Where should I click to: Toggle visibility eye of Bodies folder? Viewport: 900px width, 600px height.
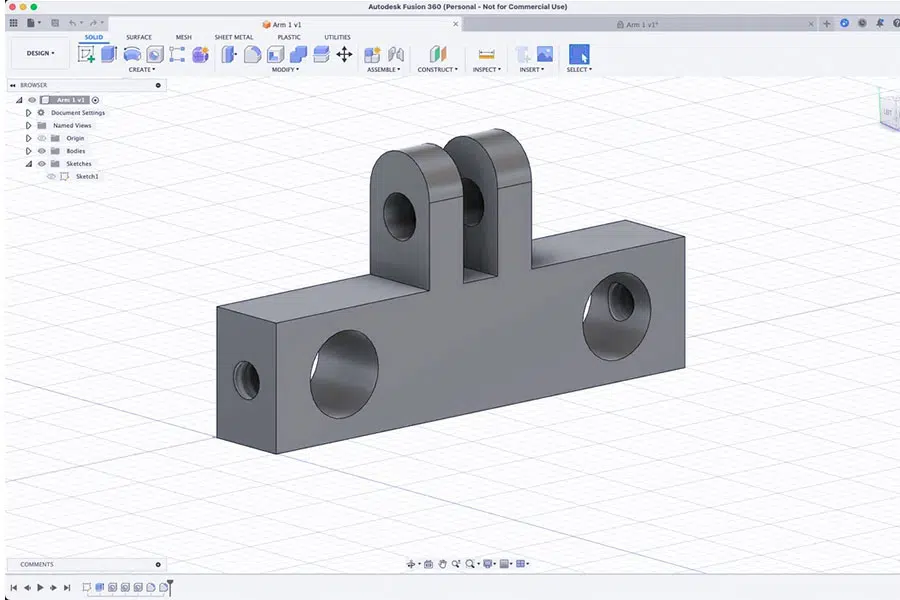coord(42,151)
